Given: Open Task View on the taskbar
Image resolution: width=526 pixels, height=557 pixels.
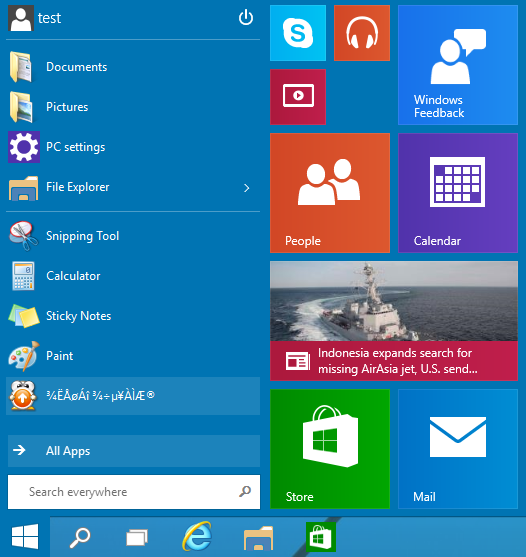Looking at the screenshot, I should (137, 537).
